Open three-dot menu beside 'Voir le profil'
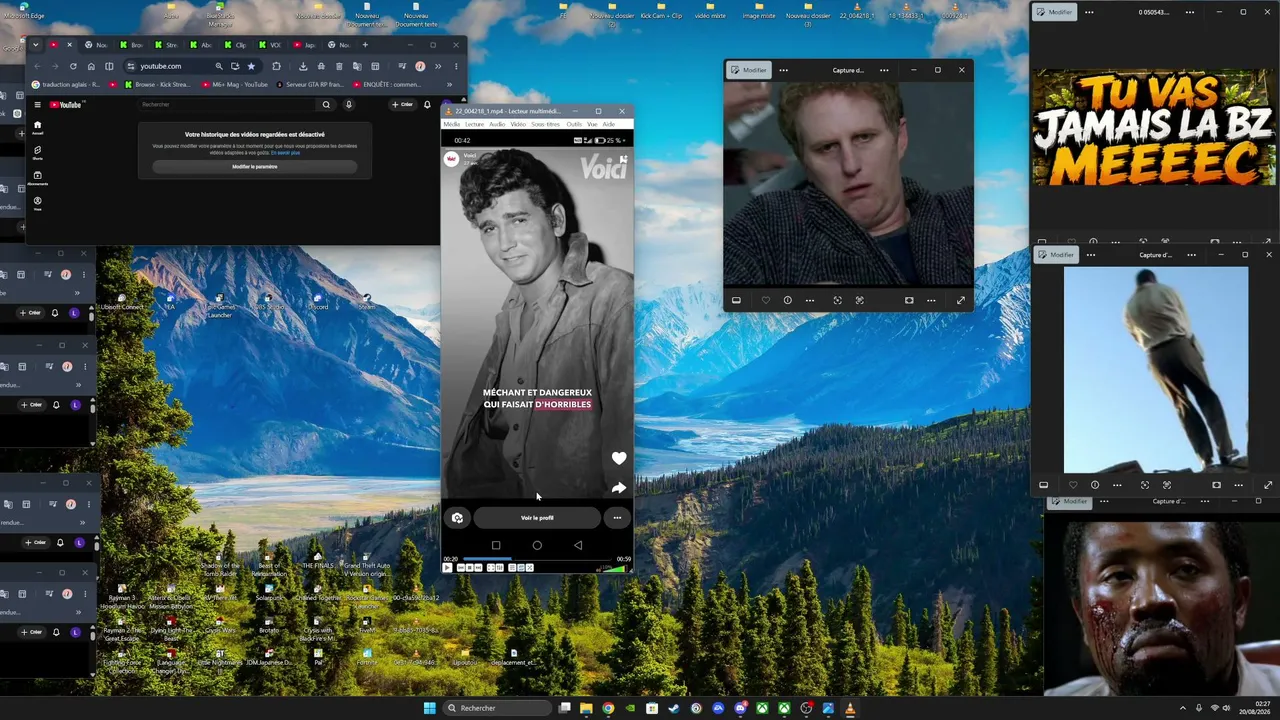Screen dimensions: 1280x720 pyautogui.click(x=617, y=518)
